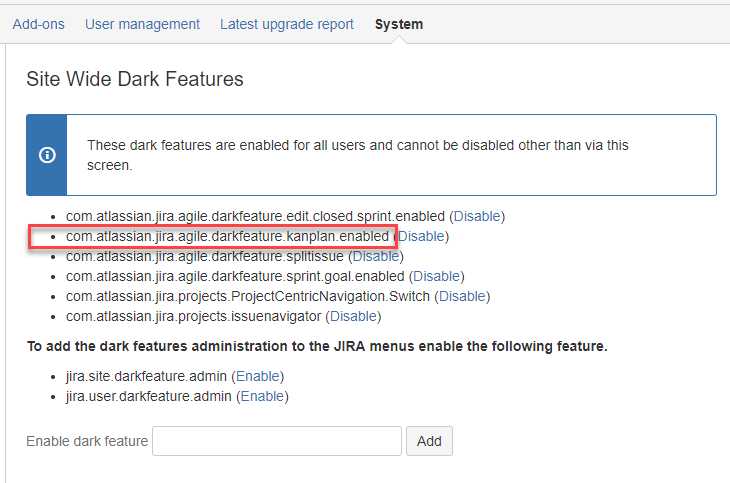
Task: Click the Enable dark feature label
Action: pyautogui.click(x=87, y=441)
